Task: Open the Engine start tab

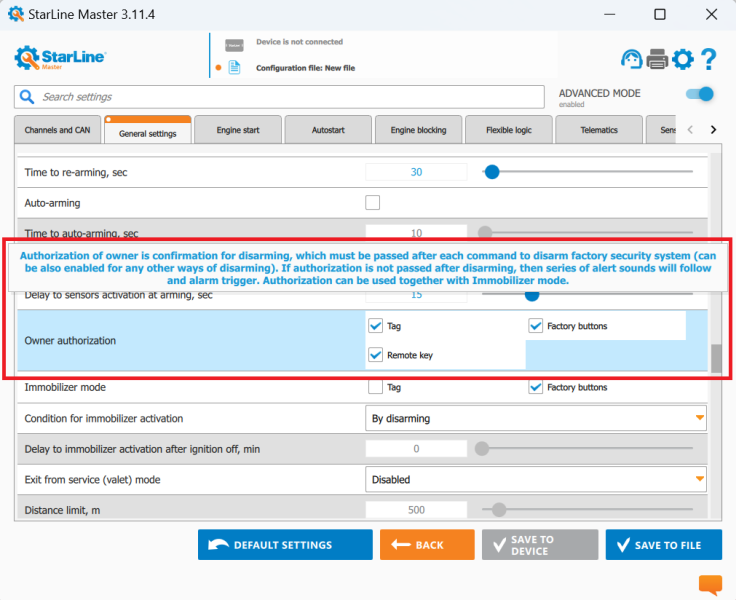Action: [238, 130]
